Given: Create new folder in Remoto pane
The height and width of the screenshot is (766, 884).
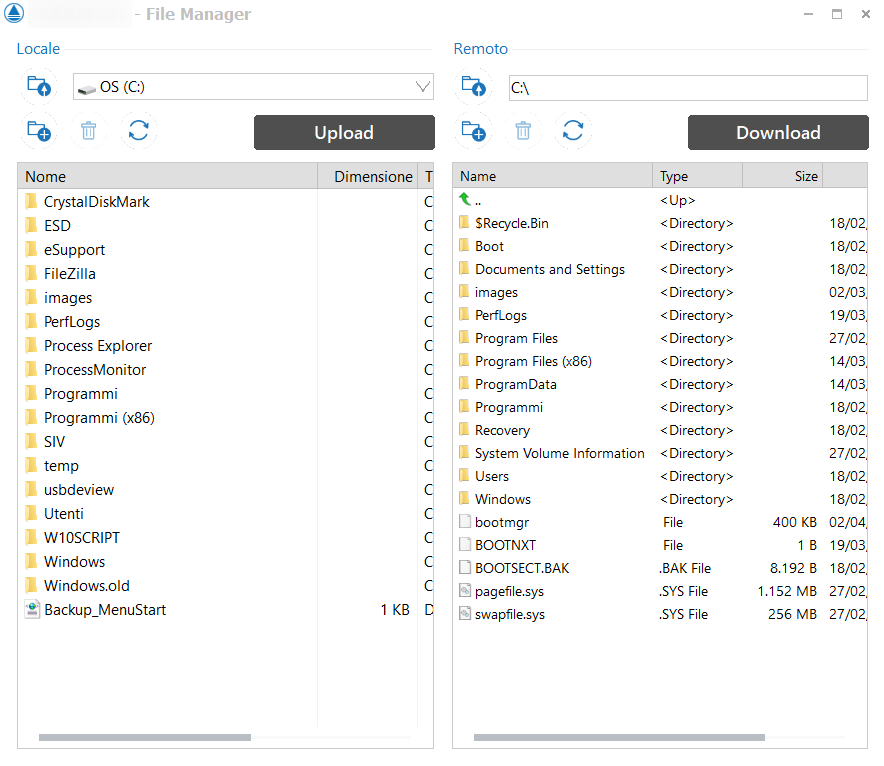Looking at the screenshot, I should coord(473,131).
